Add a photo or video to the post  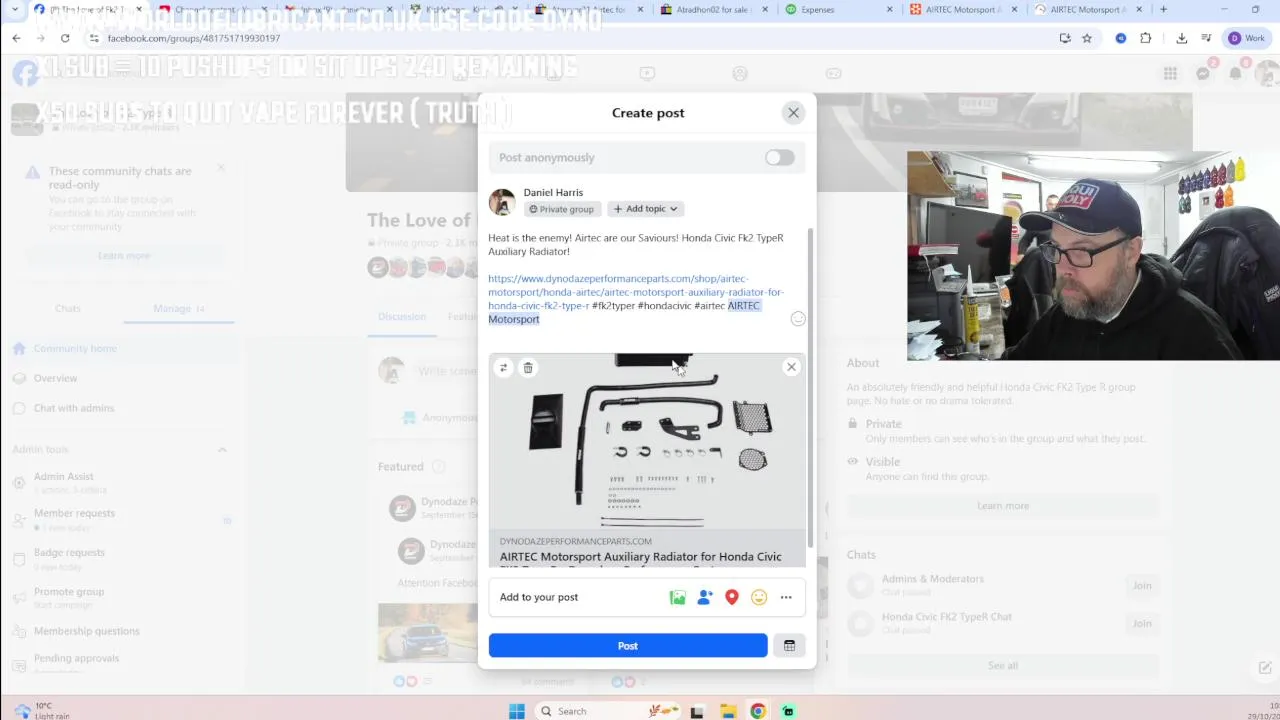(x=678, y=597)
